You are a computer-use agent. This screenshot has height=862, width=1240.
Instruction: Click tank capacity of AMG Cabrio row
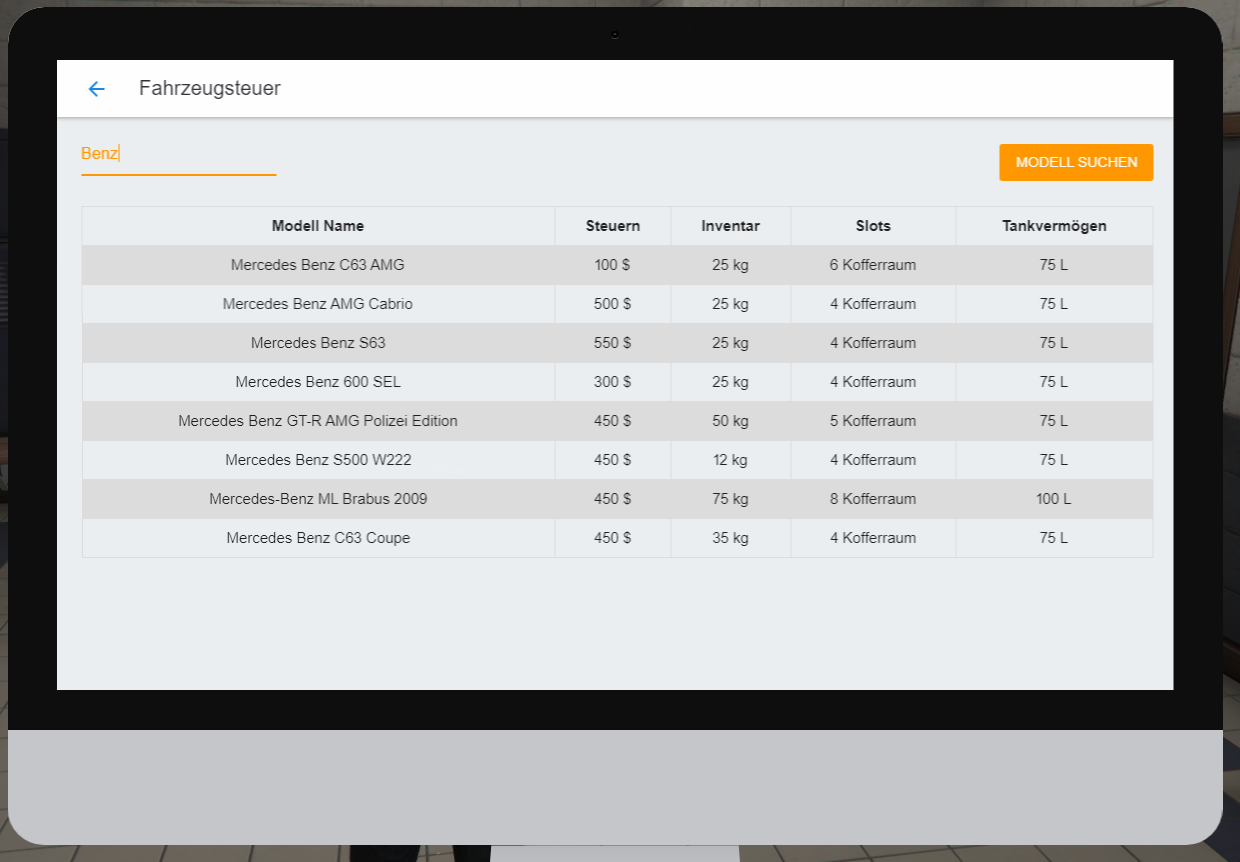pyautogui.click(x=1054, y=304)
